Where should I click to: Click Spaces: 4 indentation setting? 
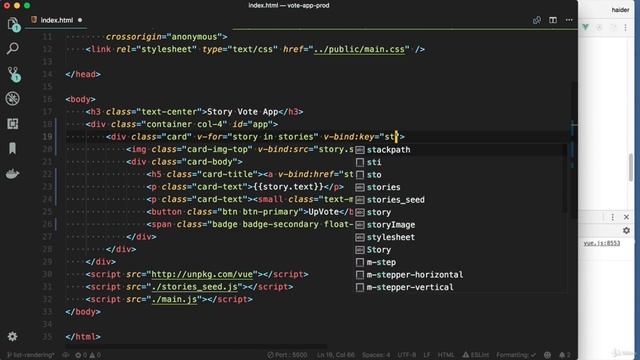click(x=376, y=355)
